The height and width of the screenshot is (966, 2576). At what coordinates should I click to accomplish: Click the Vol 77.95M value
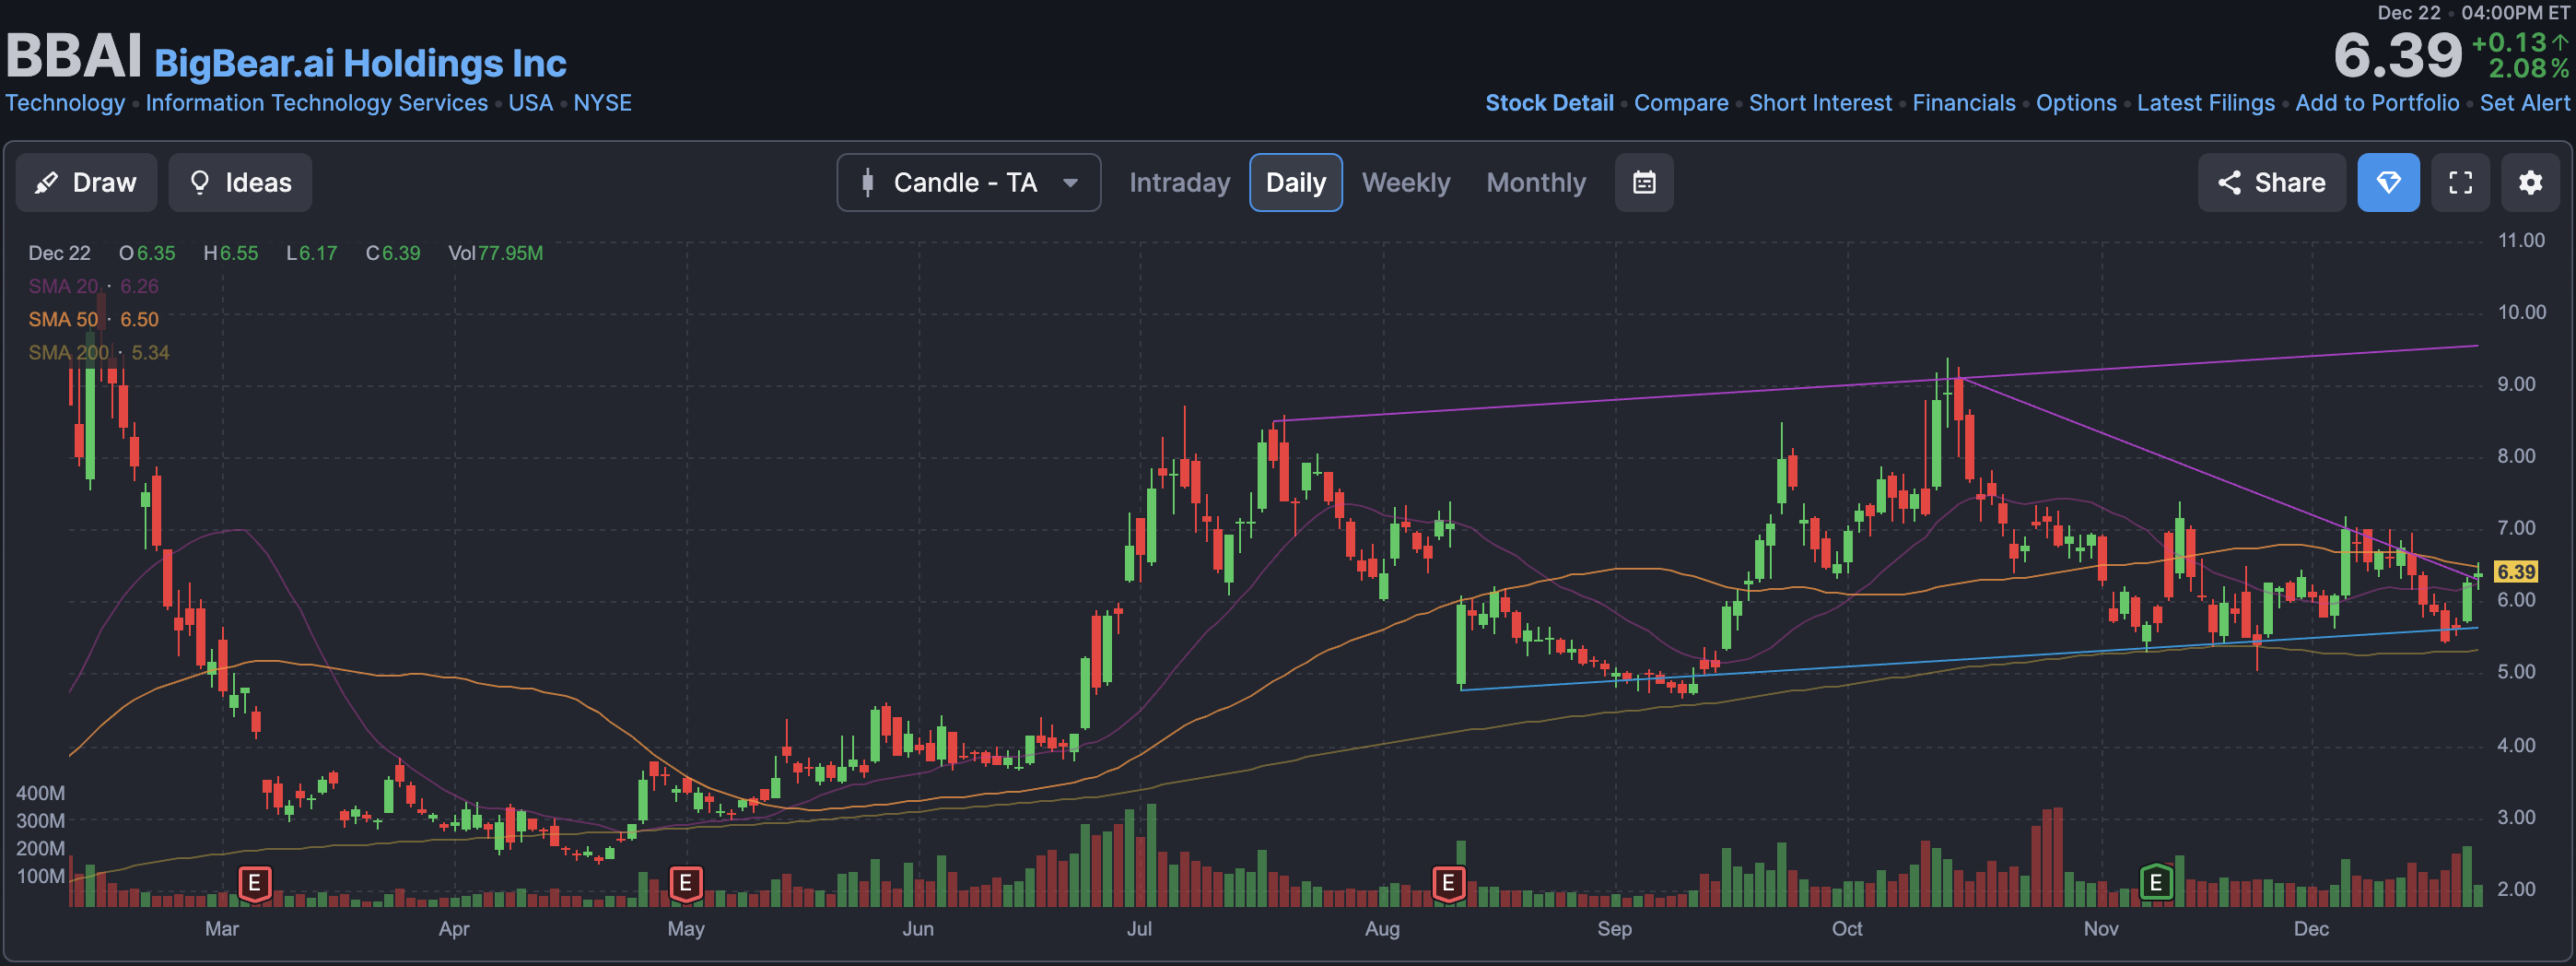tap(495, 253)
